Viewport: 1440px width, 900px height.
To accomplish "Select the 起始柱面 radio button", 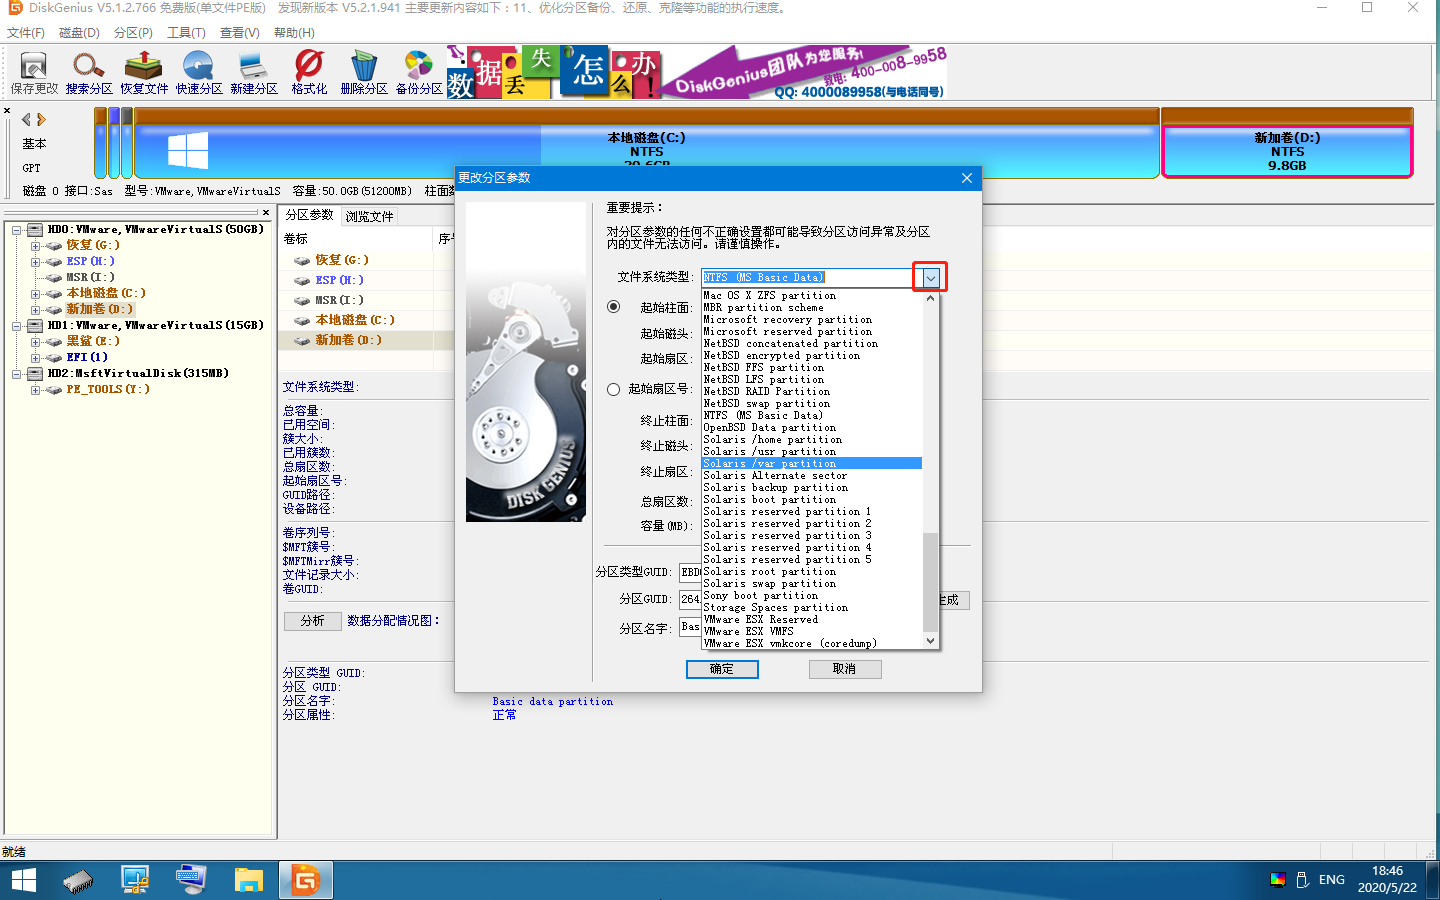I will tap(614, 307).
